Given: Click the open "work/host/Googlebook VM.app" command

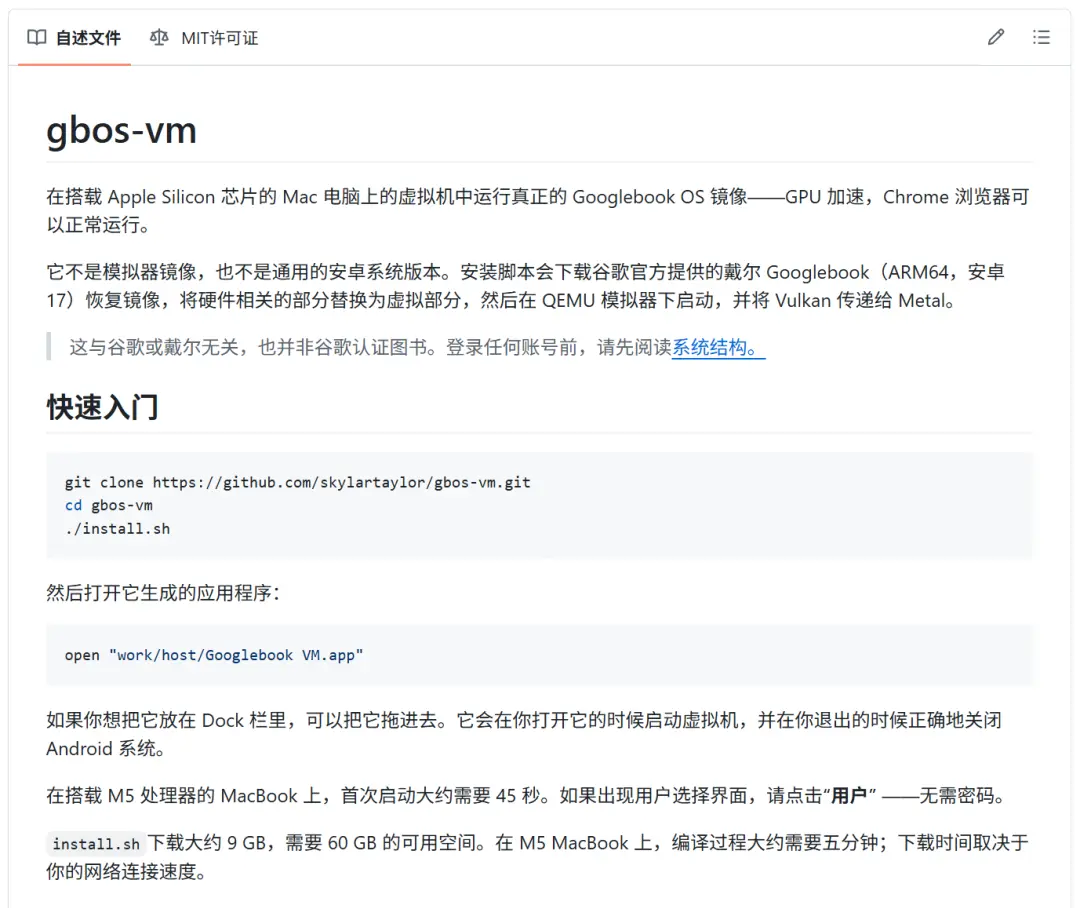Looking at the screenshot, I should [214, 654].
